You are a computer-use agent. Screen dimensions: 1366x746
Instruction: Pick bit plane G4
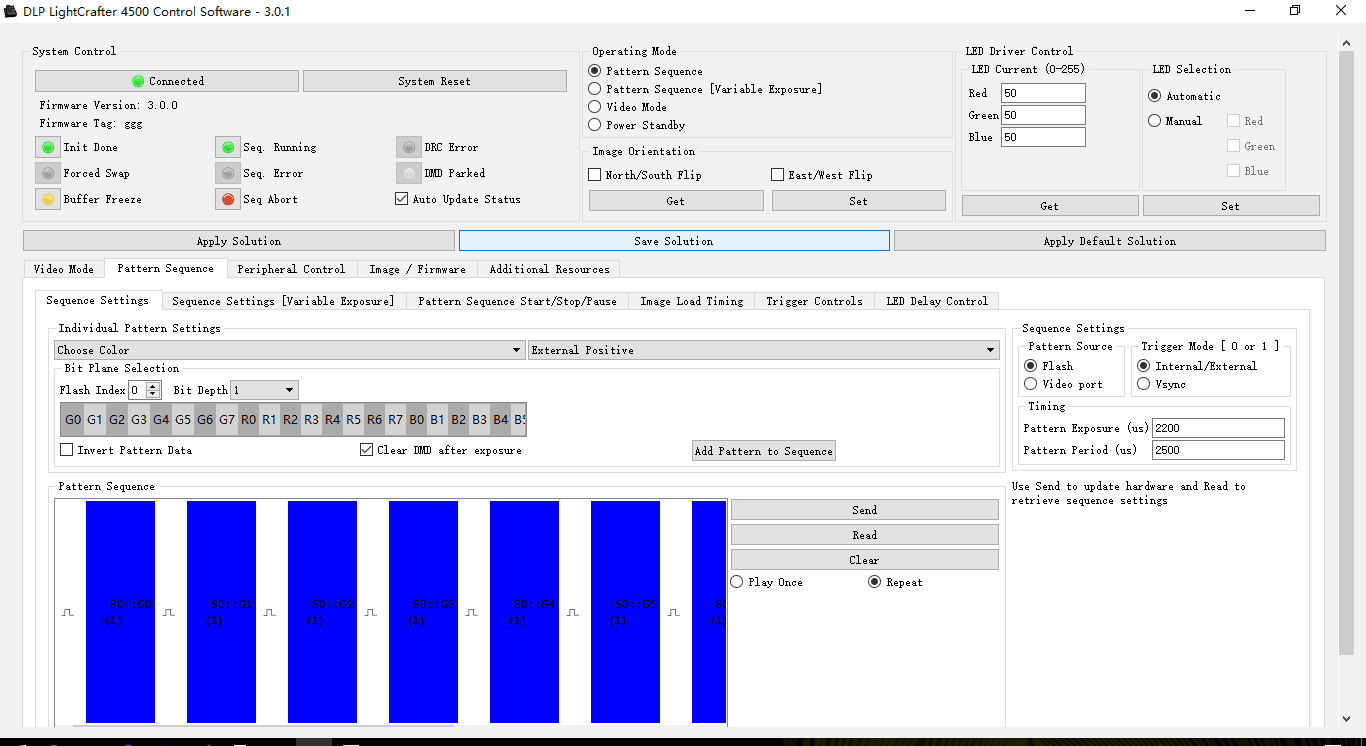click(161, 420)
